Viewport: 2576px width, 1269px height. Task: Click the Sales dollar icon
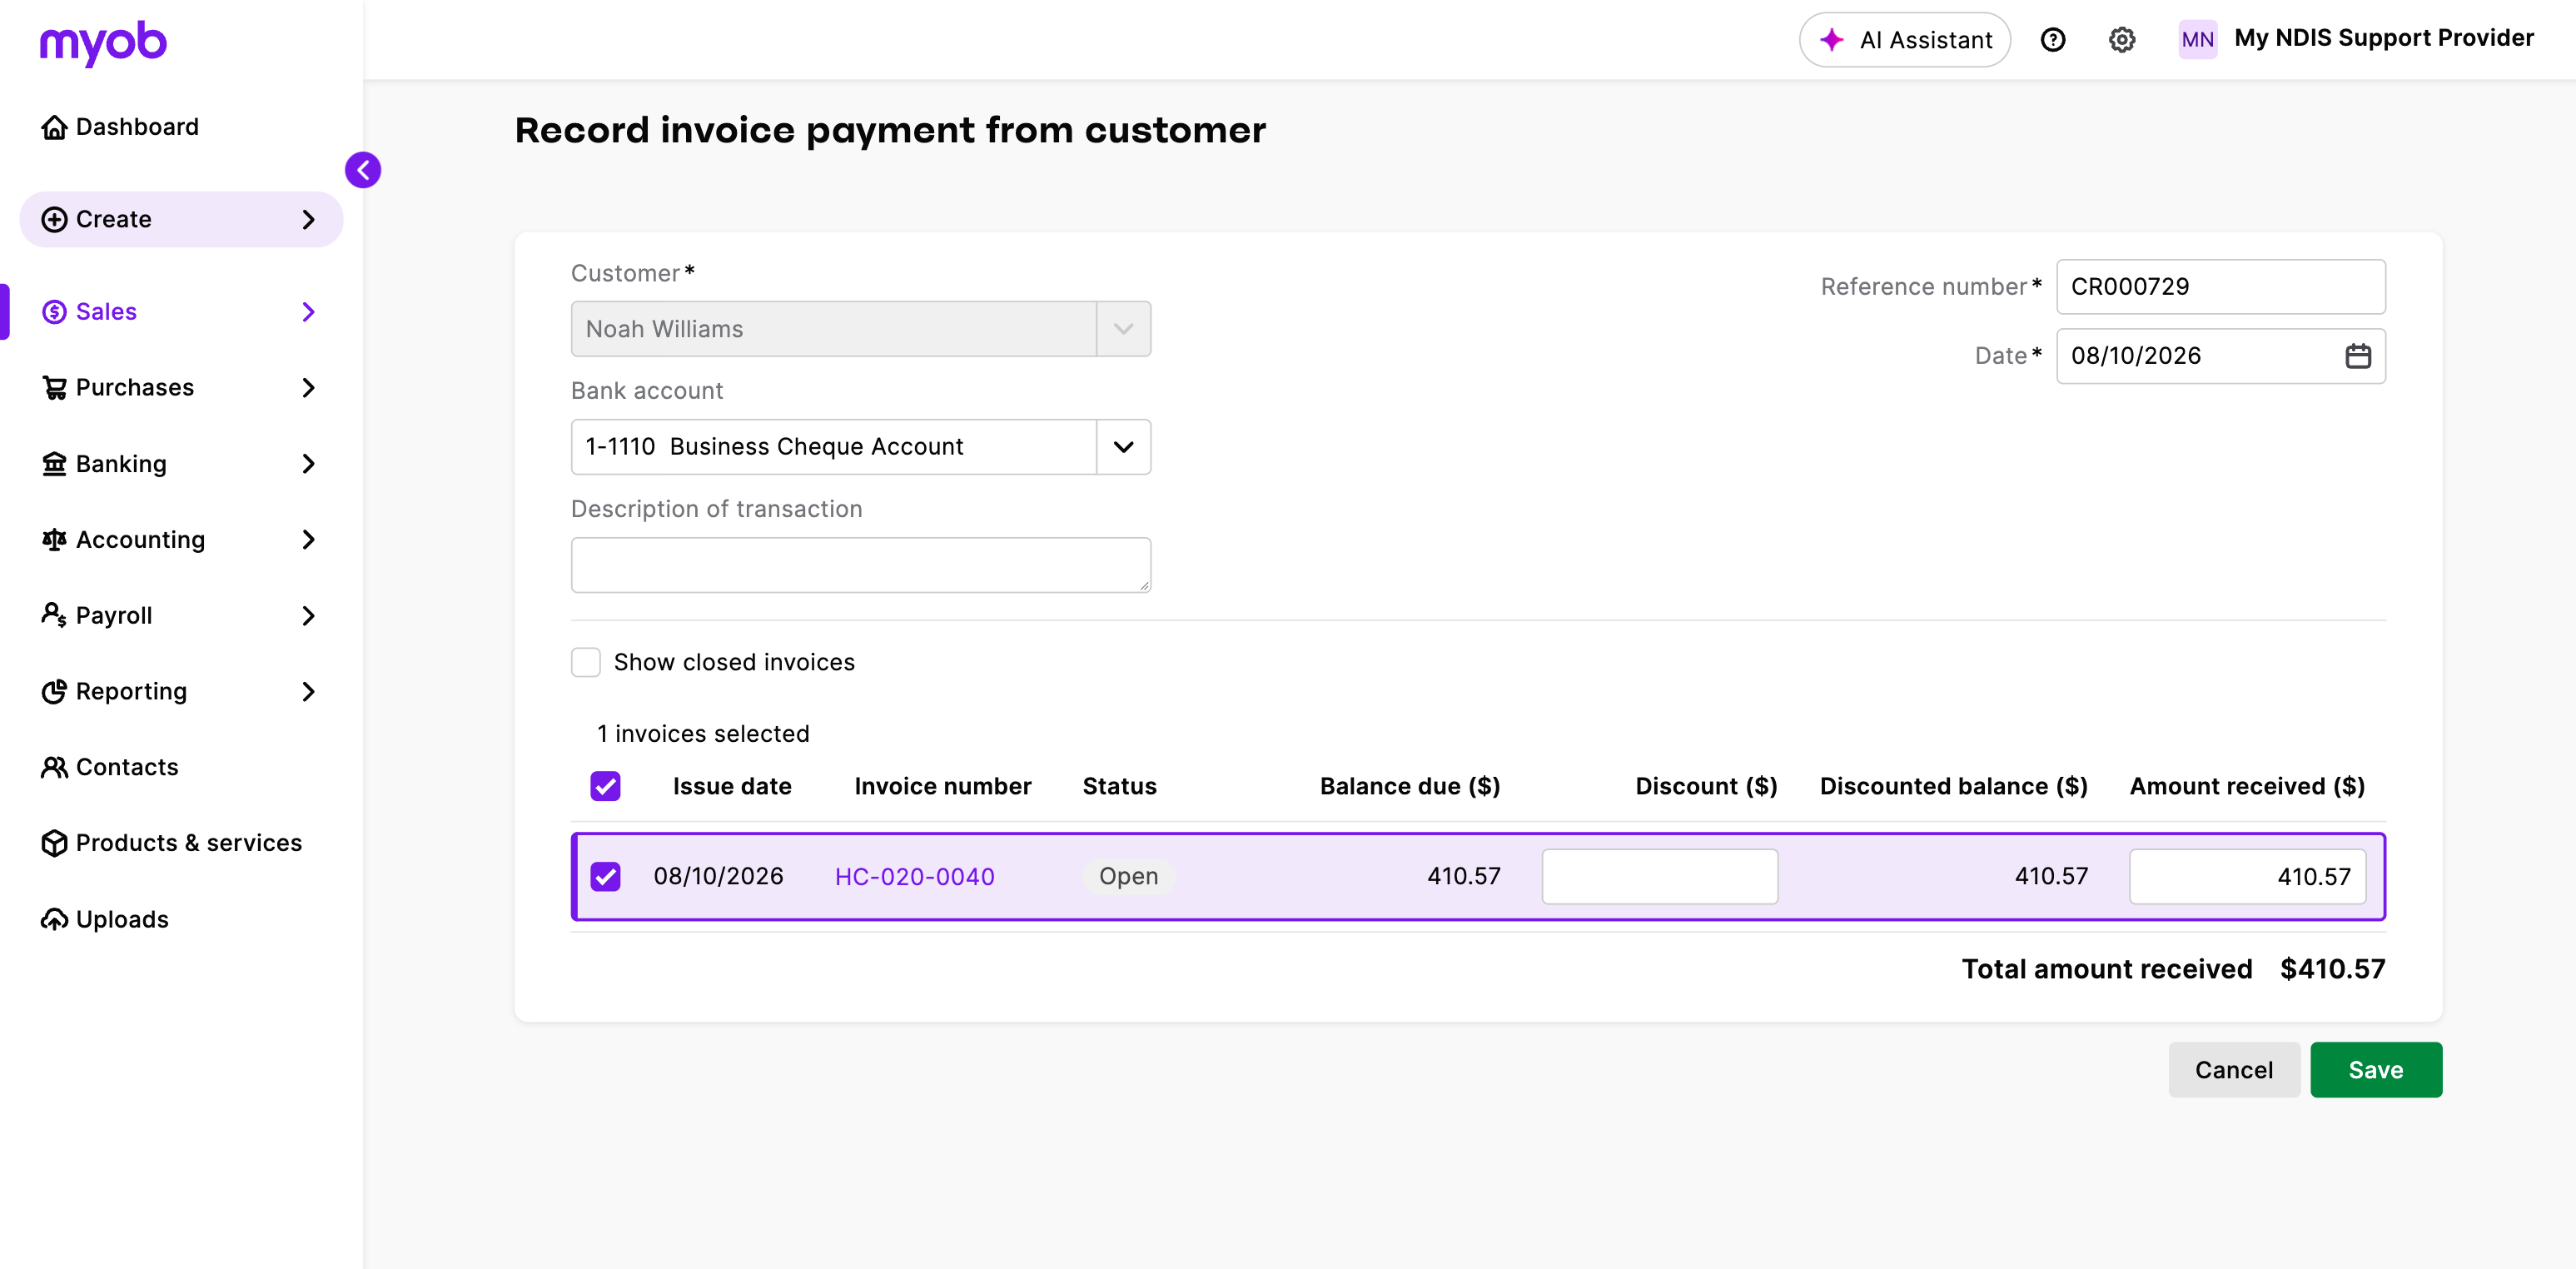(54, 312)
